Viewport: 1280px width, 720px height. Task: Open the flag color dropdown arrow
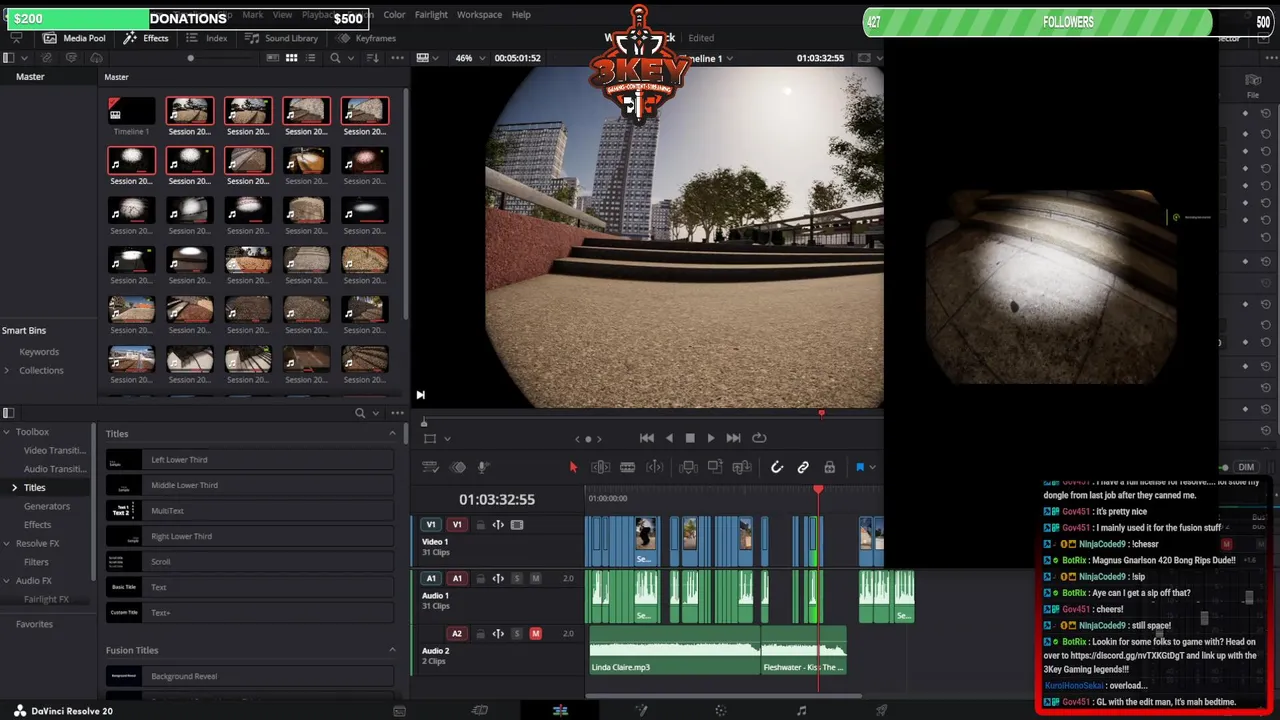(x=873, y=467)
